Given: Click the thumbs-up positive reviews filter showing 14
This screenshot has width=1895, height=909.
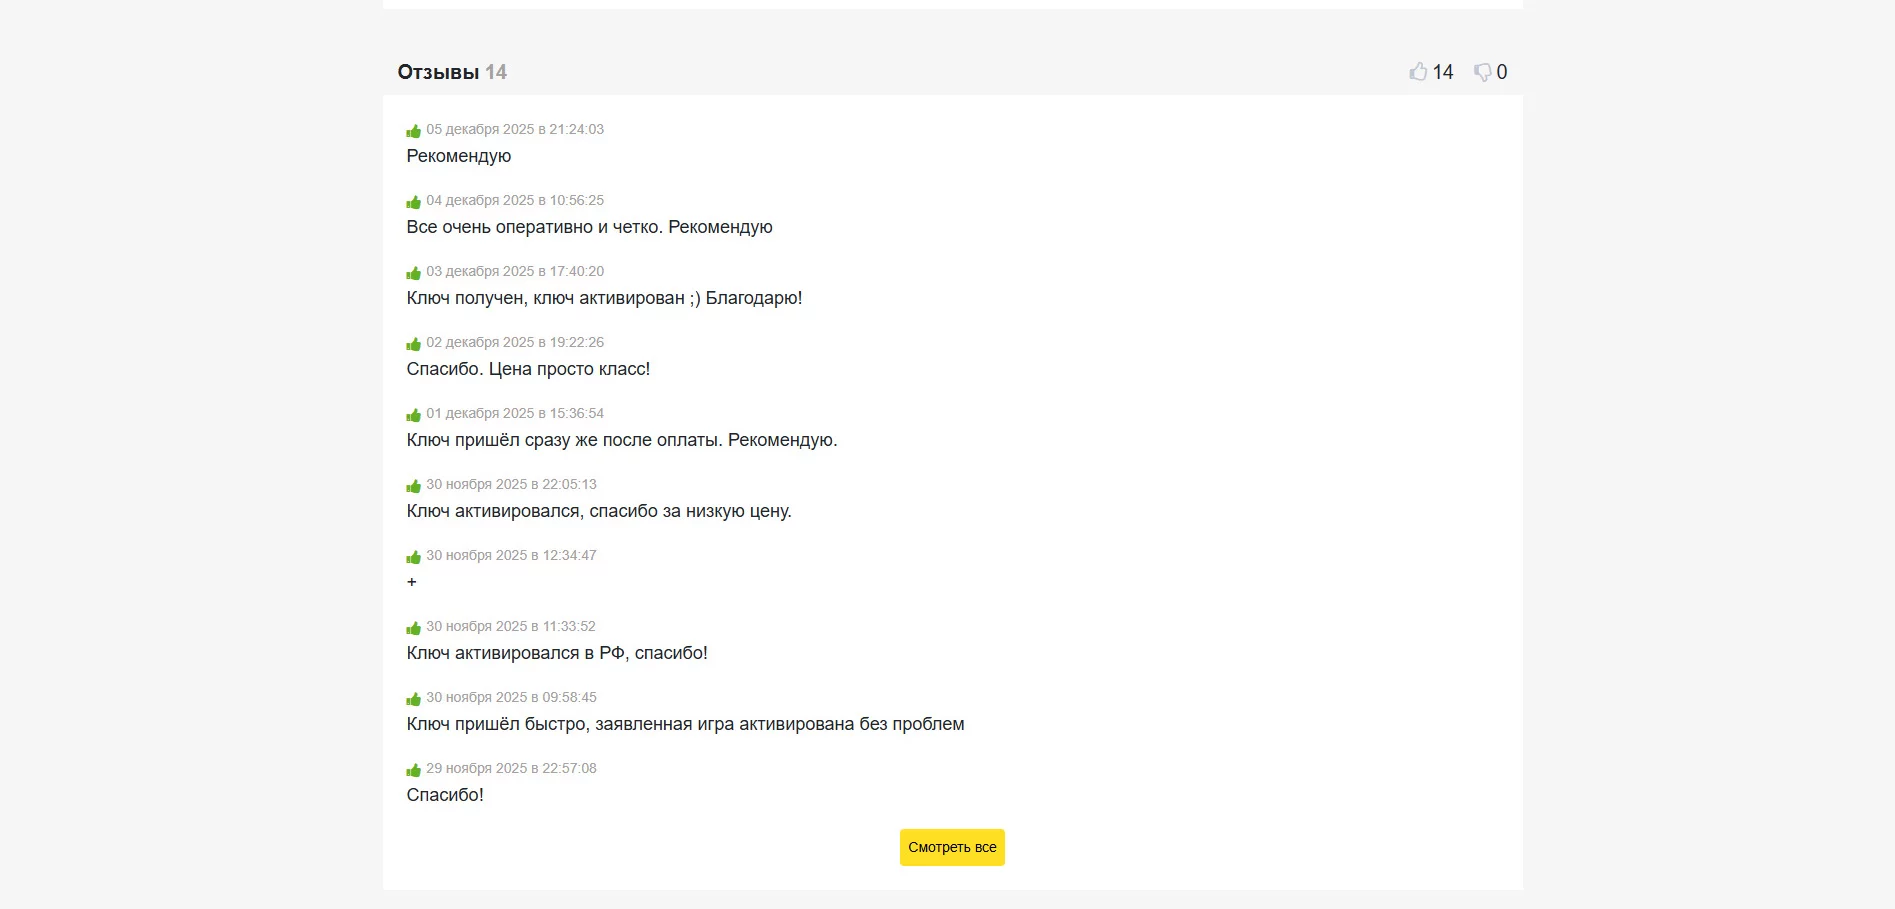Looking at the screenshot, I should [x=1431, y=72].
